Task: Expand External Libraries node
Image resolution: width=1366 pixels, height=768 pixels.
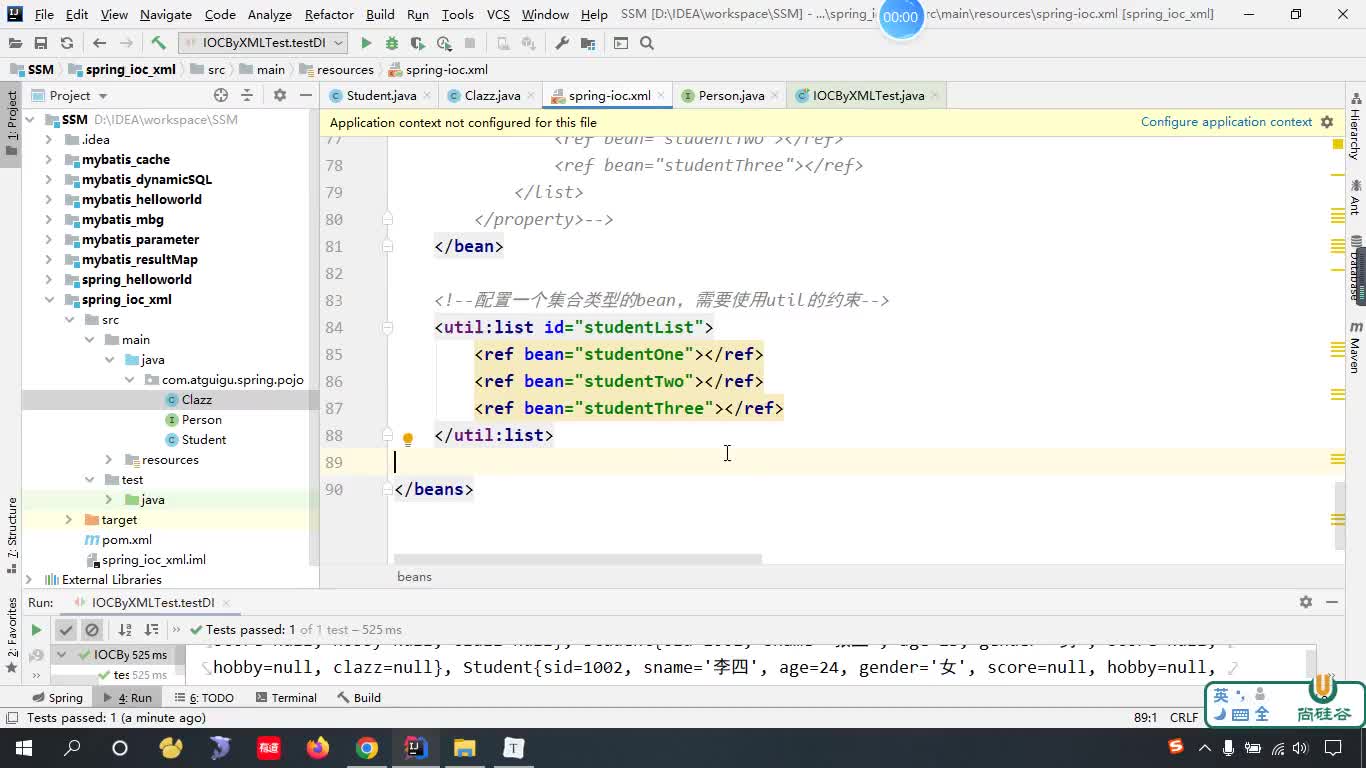Action: pos(28,580)
